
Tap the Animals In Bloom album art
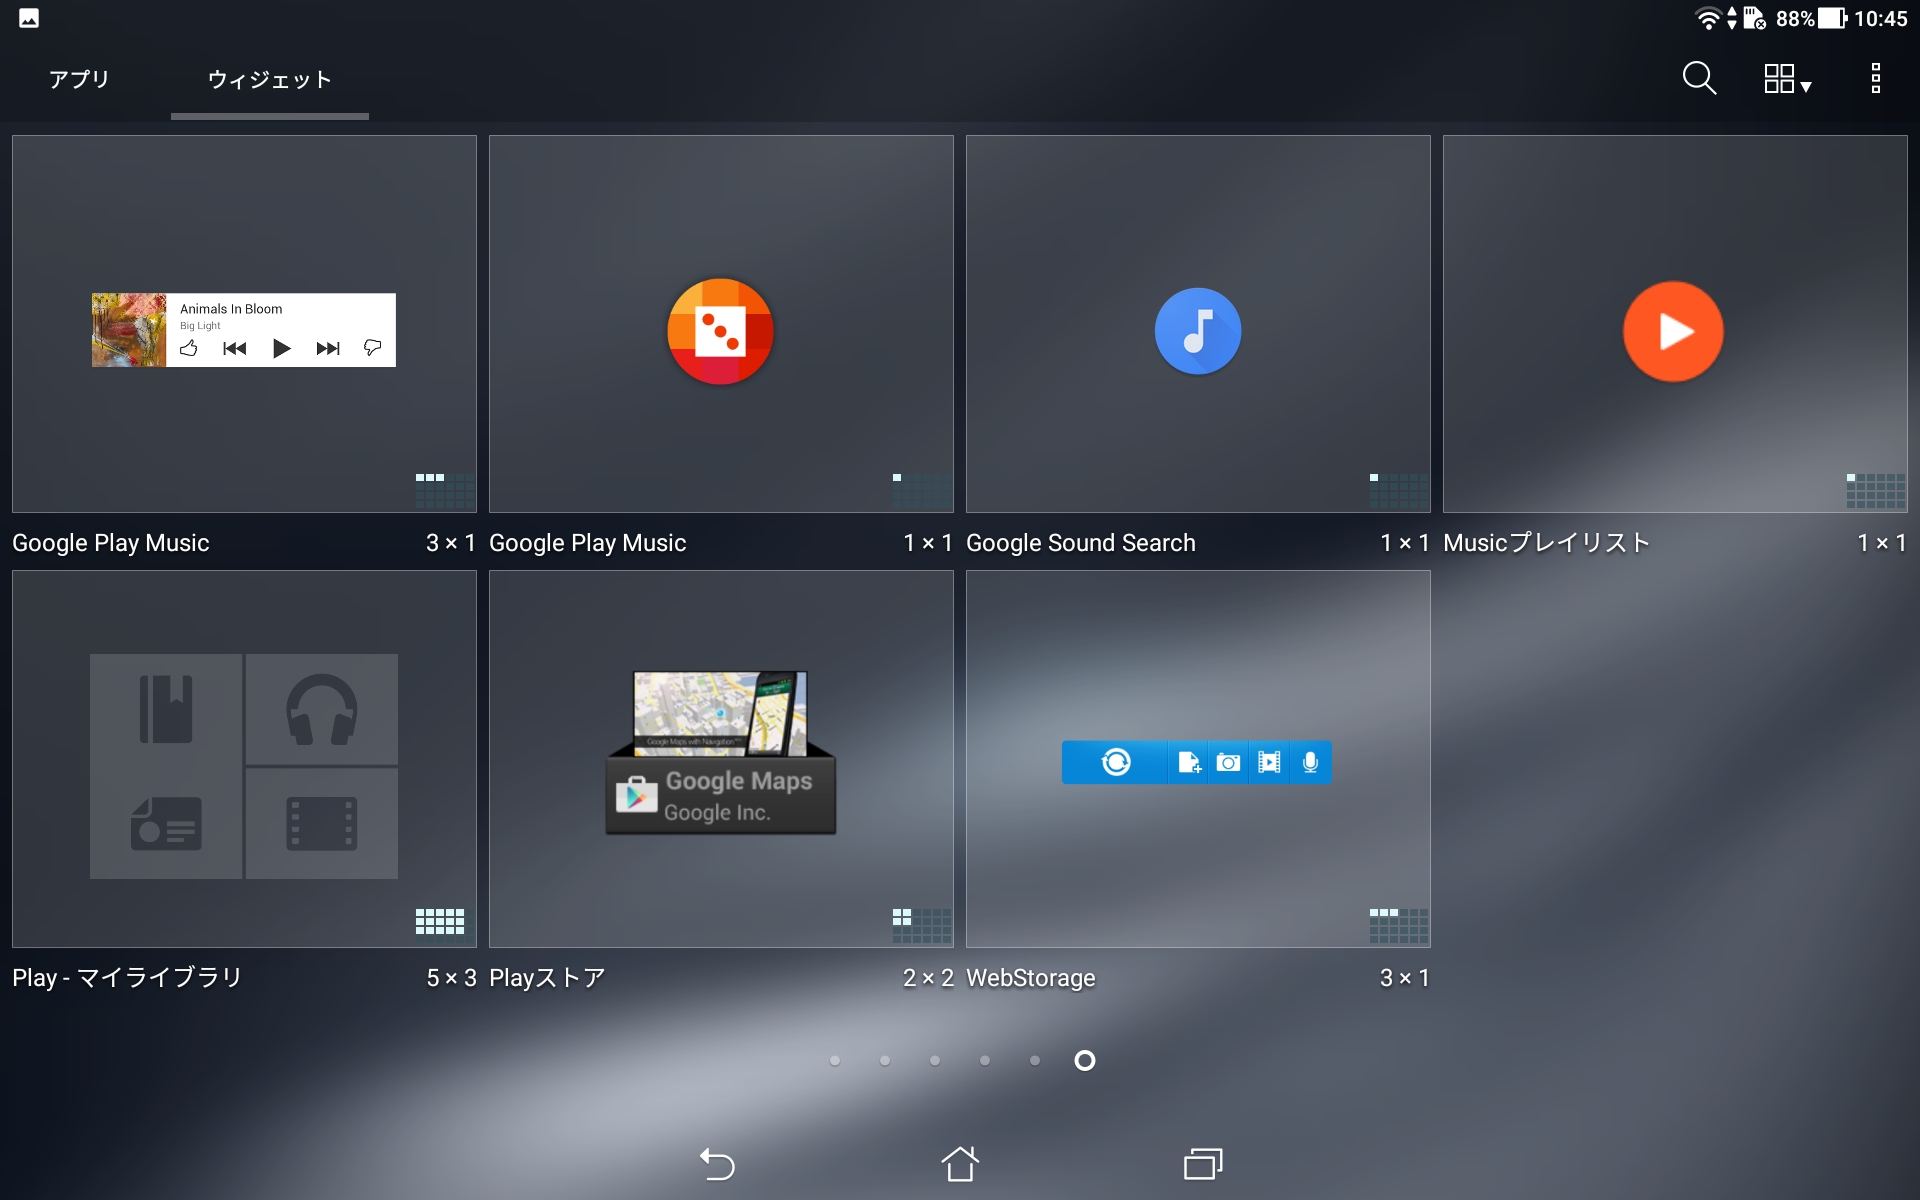129,330
